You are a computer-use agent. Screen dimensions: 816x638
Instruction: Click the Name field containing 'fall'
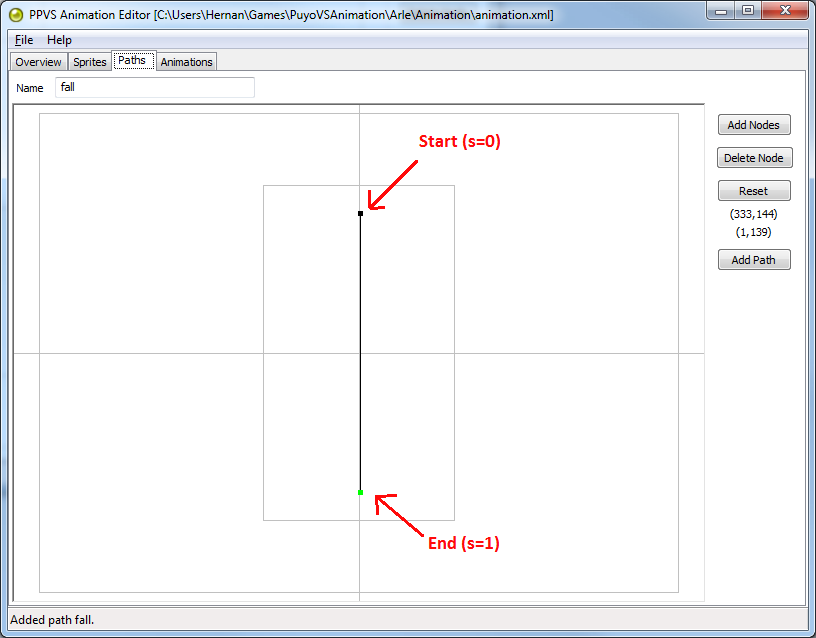tap(155, 87)
